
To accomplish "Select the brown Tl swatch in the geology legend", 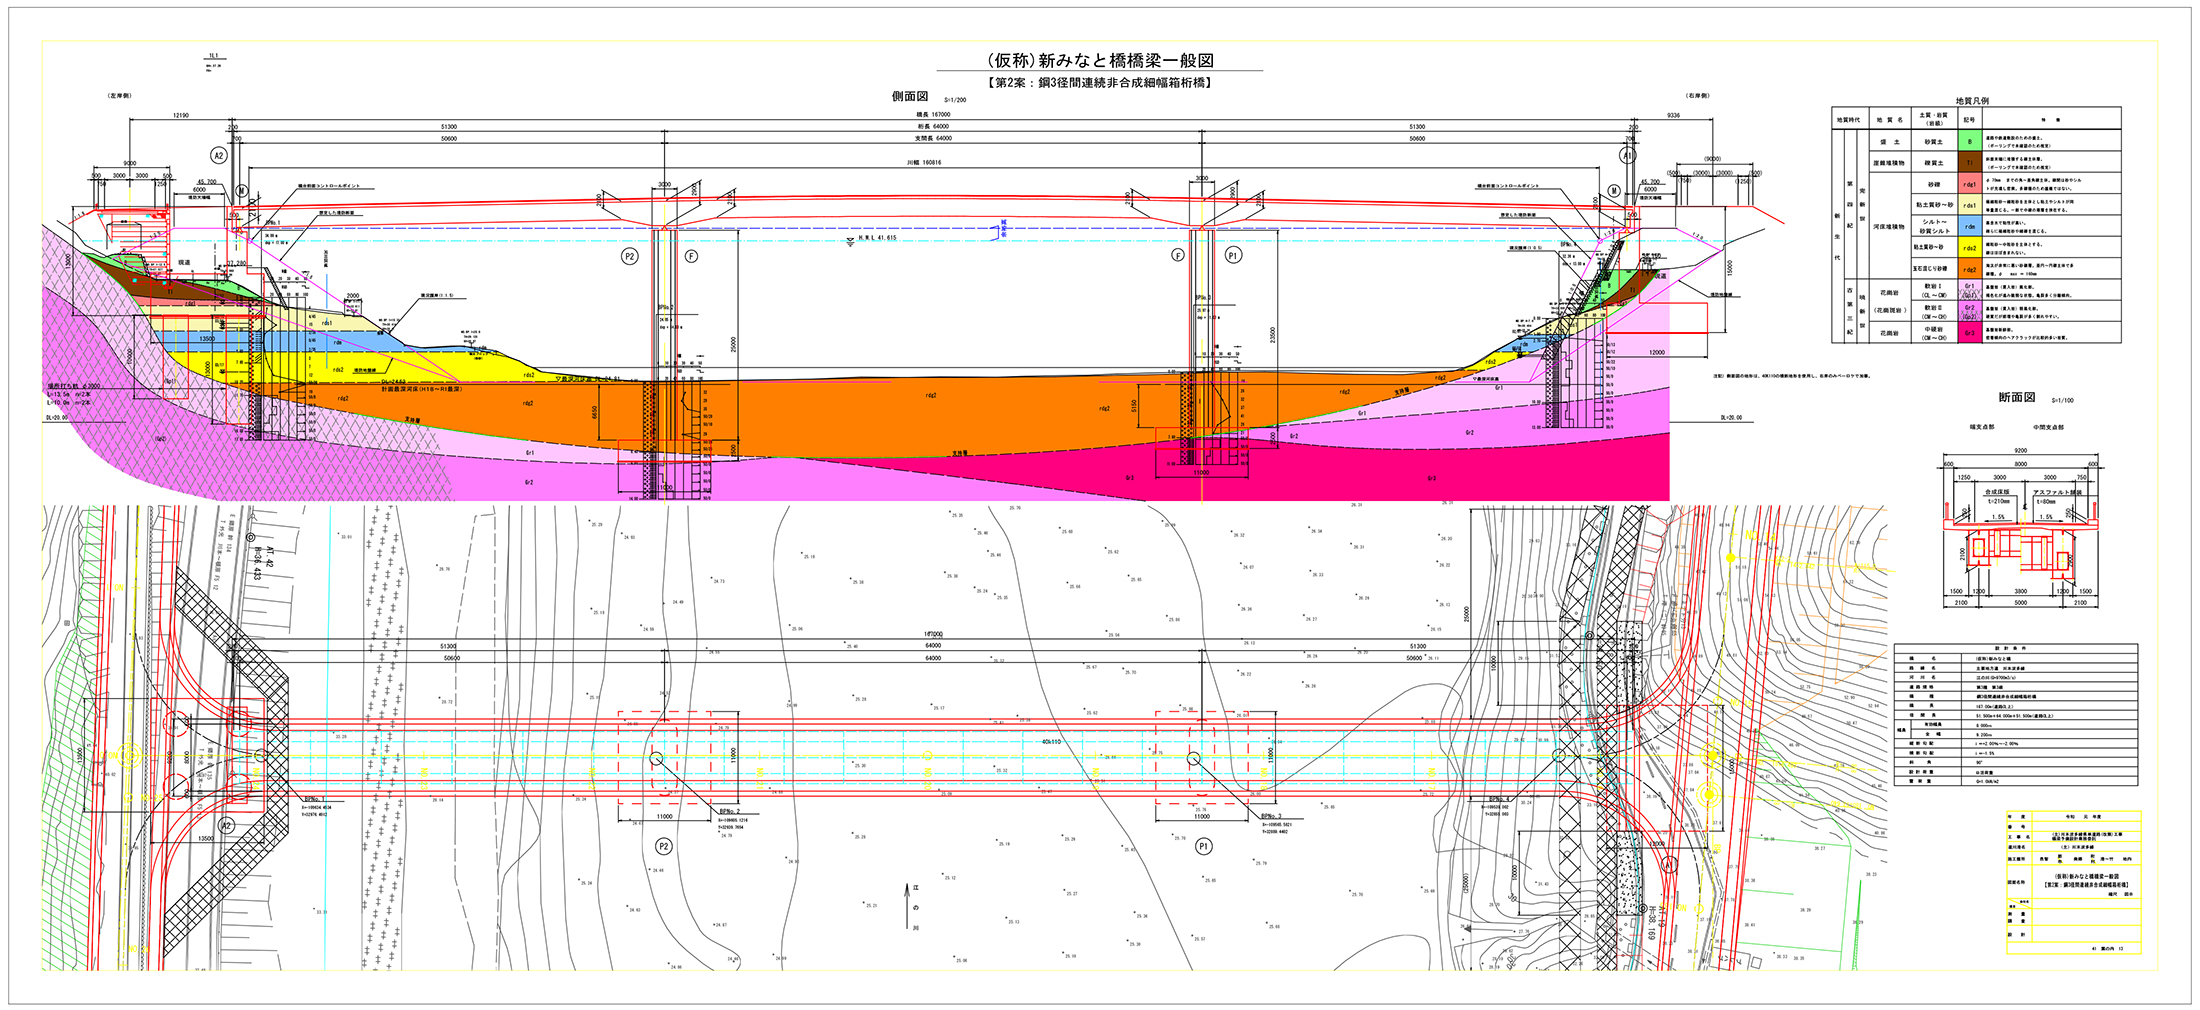I will pyautogui.click(x=1969, y=163).
